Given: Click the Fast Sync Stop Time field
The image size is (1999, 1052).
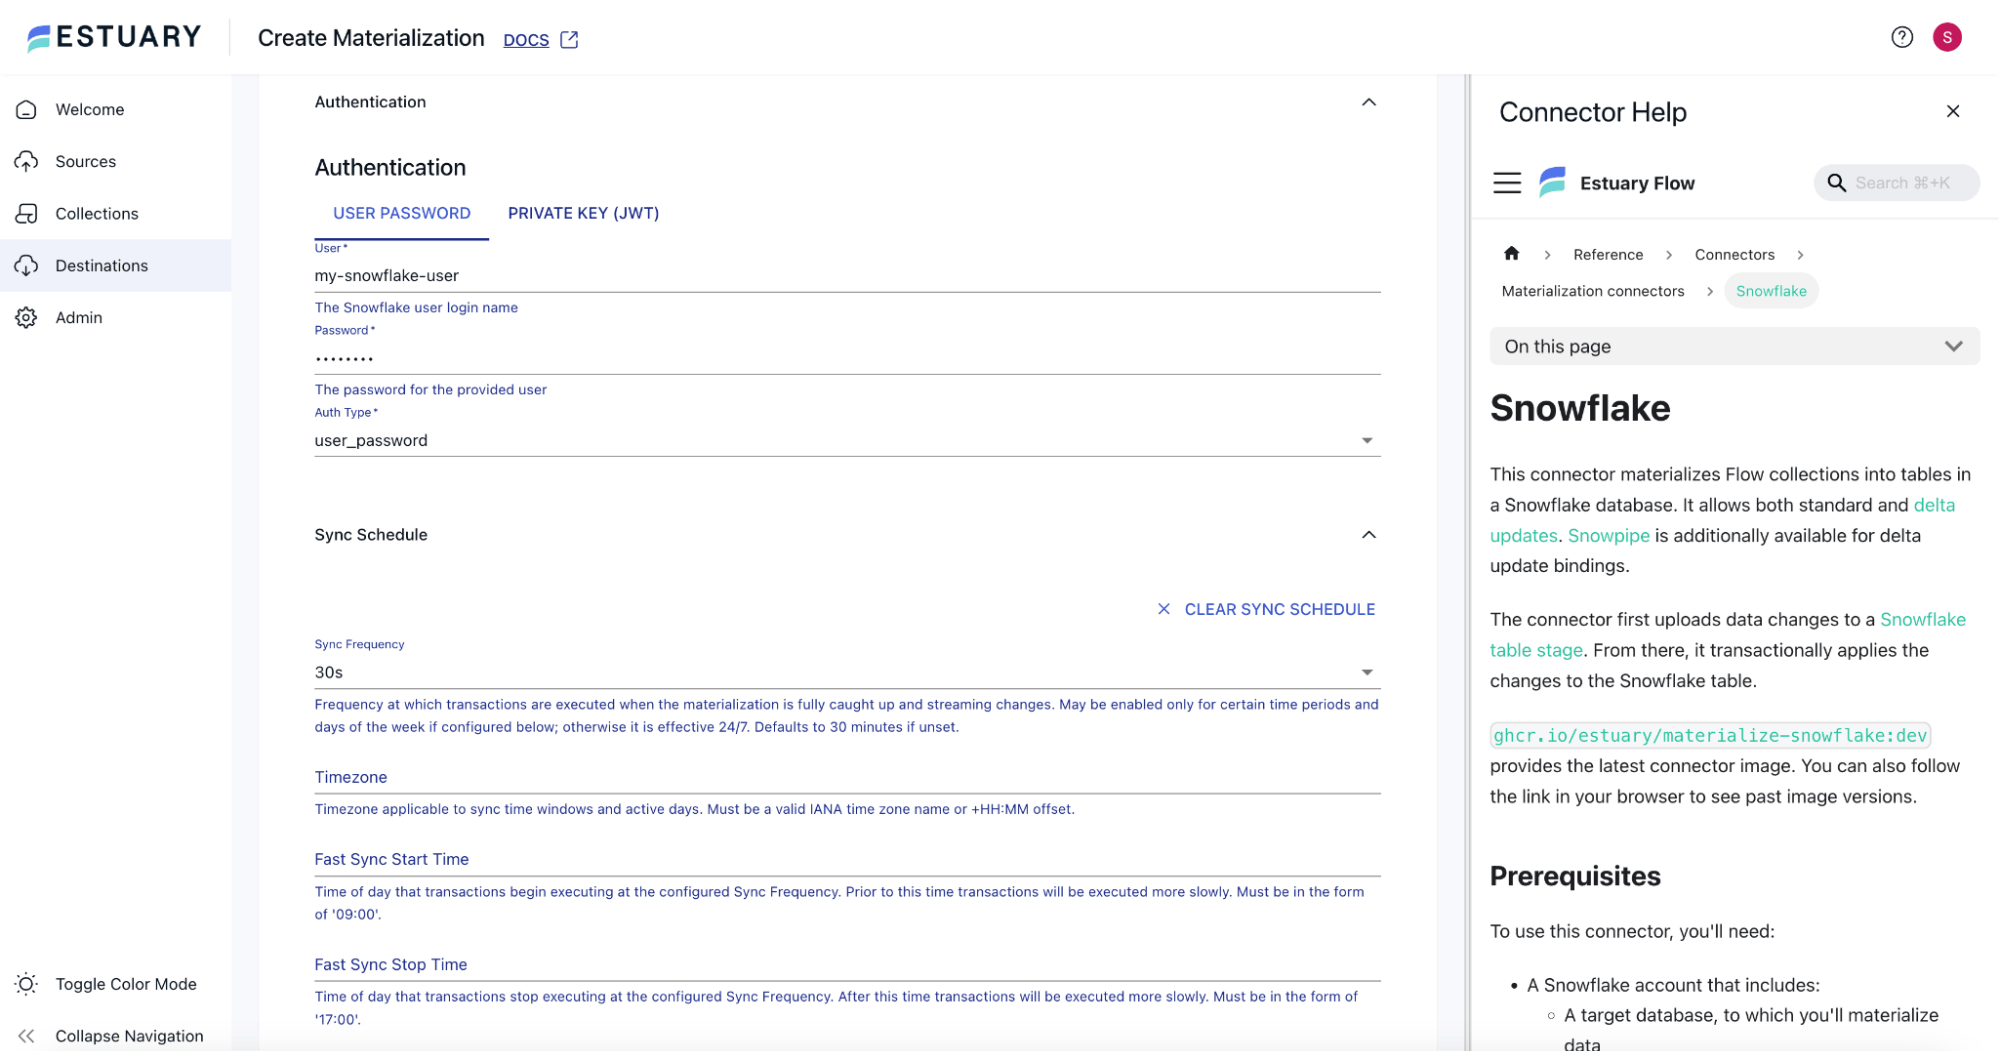Looking at the screenshot, I should coord(847,965).
